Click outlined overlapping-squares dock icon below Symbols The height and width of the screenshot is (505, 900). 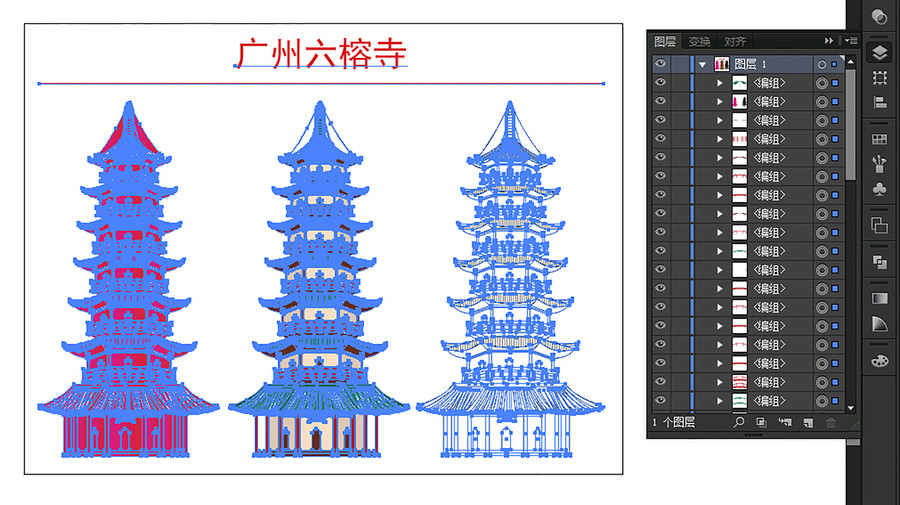879,226
